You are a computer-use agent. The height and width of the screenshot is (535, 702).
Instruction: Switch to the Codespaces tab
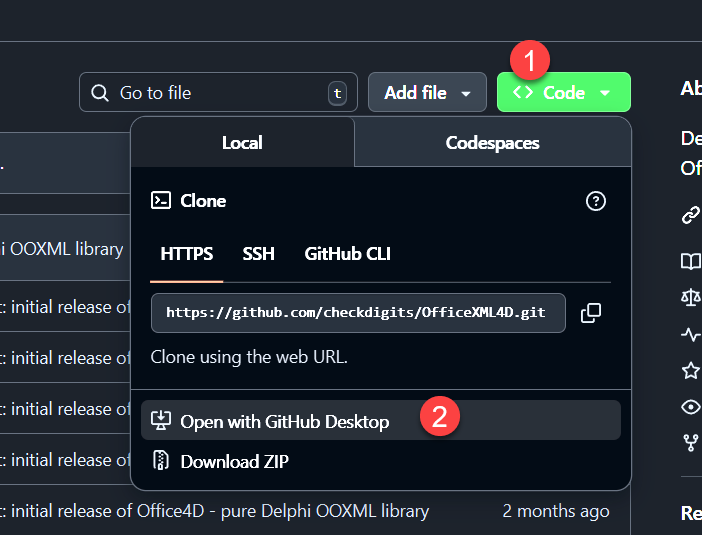tap(492, 143)
